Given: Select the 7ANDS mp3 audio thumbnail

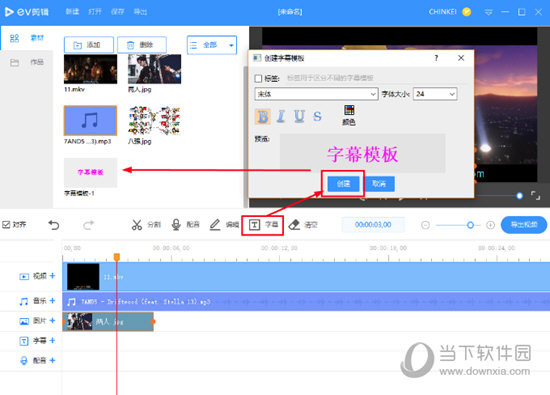Looking at the screenshot, I should 90,121.
